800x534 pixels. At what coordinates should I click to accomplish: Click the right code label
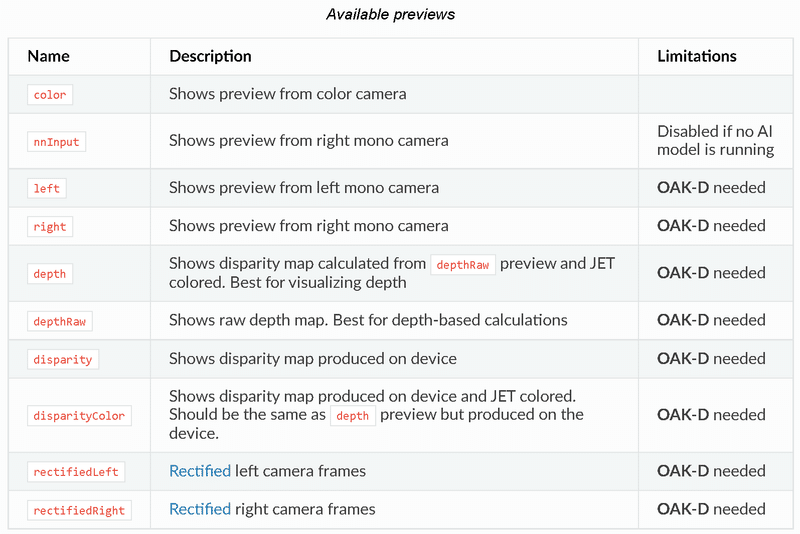50,227
